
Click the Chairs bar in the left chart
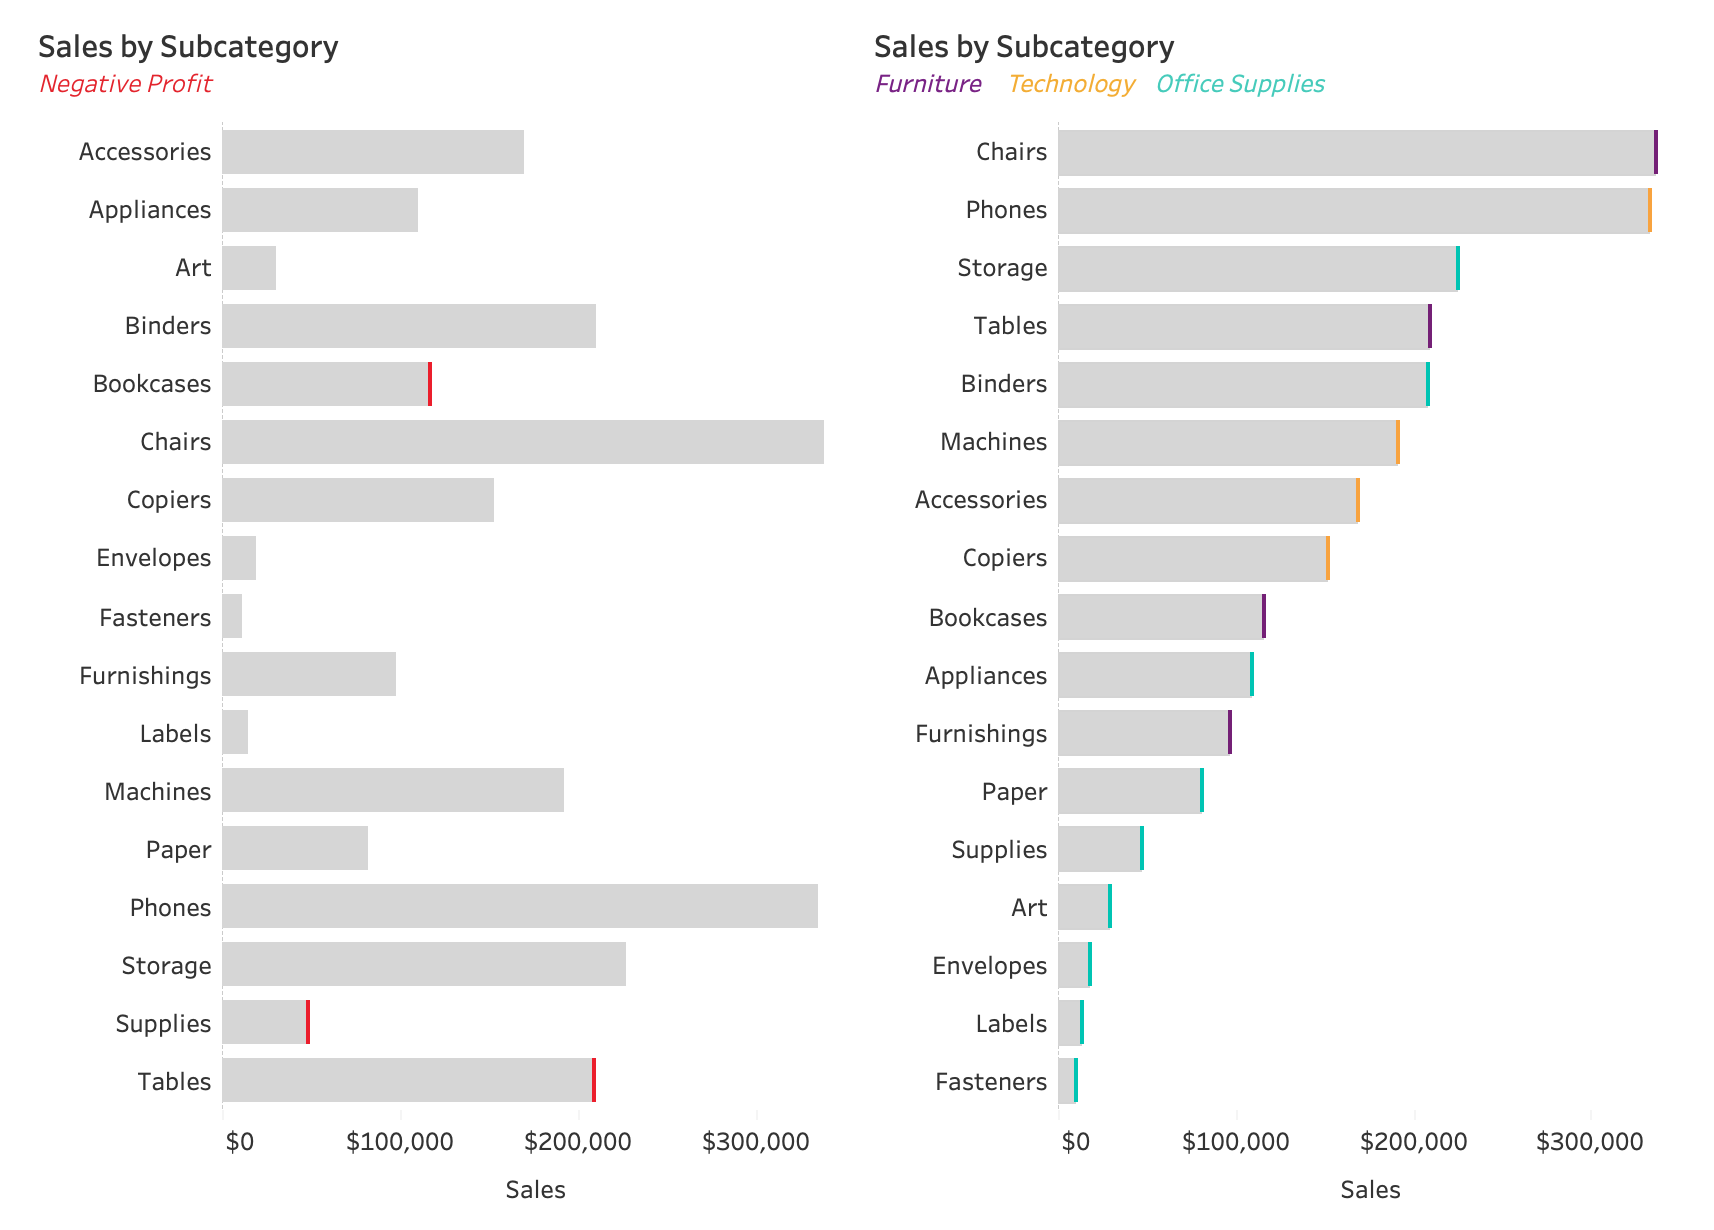coord(523,442)
